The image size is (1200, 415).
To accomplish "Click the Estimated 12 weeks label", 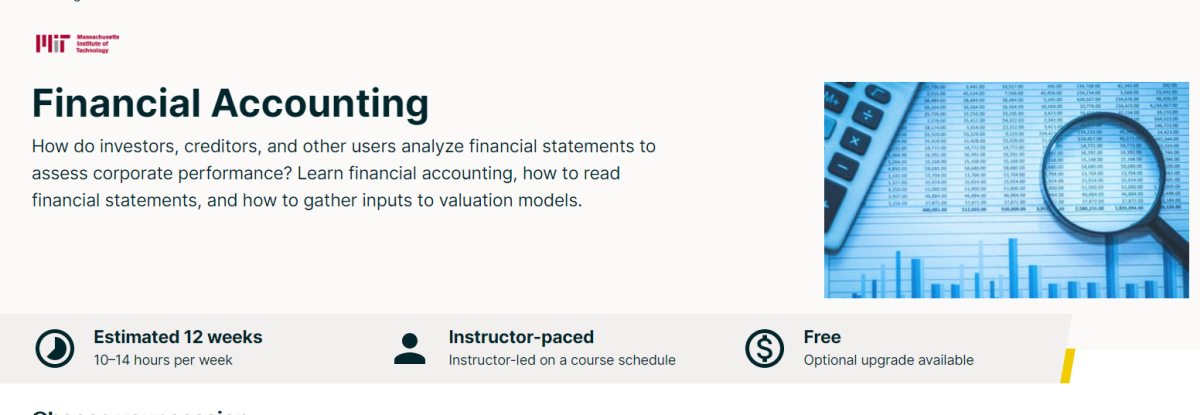I will (x=178, y=337).
